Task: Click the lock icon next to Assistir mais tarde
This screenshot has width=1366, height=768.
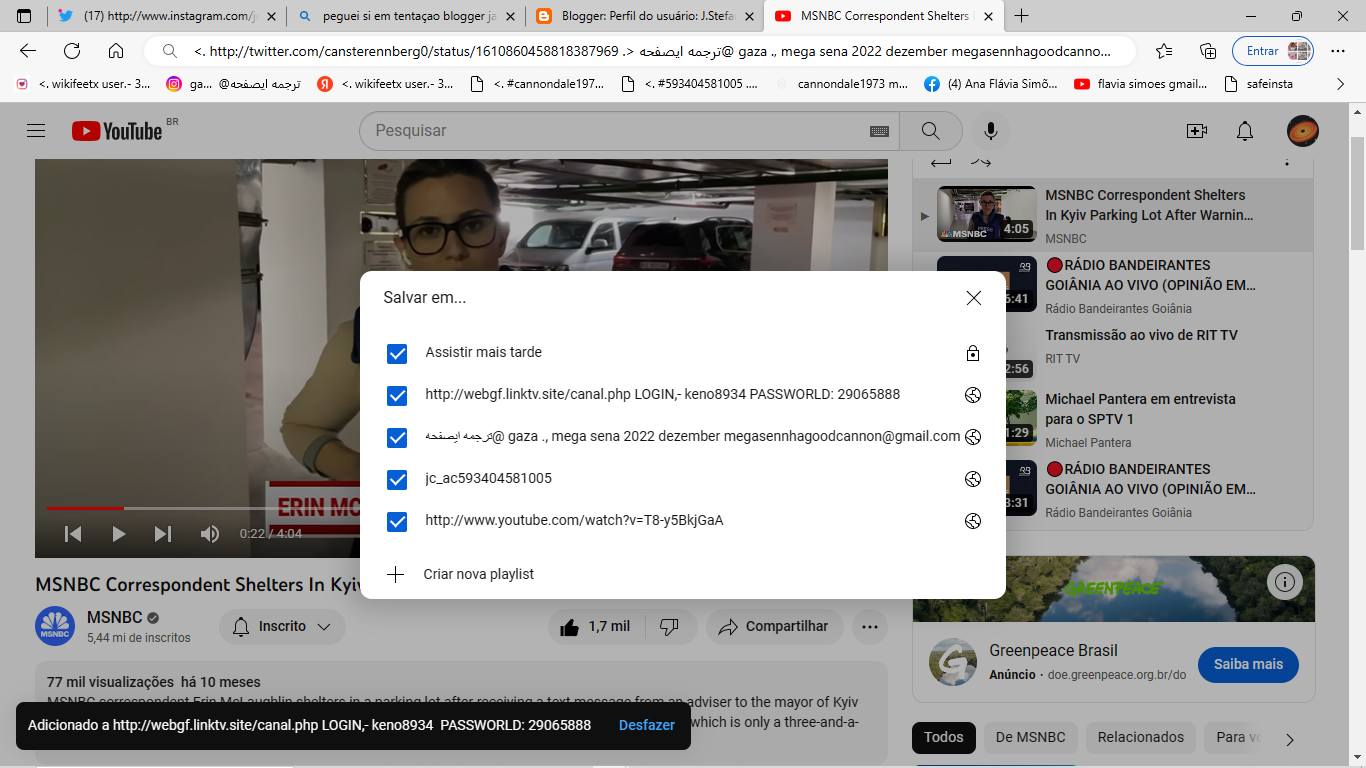Action: (972, 353)
